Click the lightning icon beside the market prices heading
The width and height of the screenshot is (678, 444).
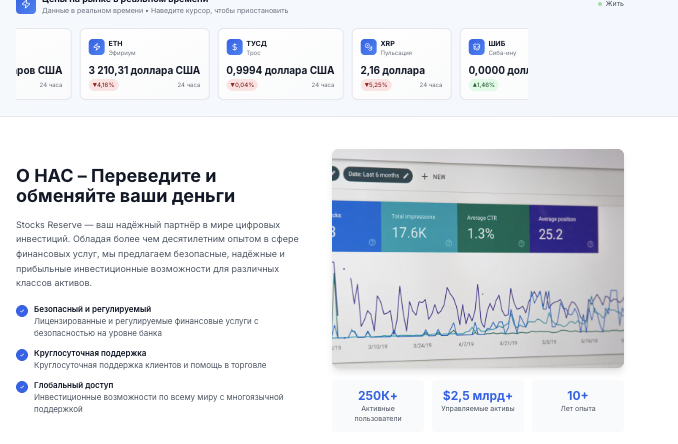(x=26, y=5)
